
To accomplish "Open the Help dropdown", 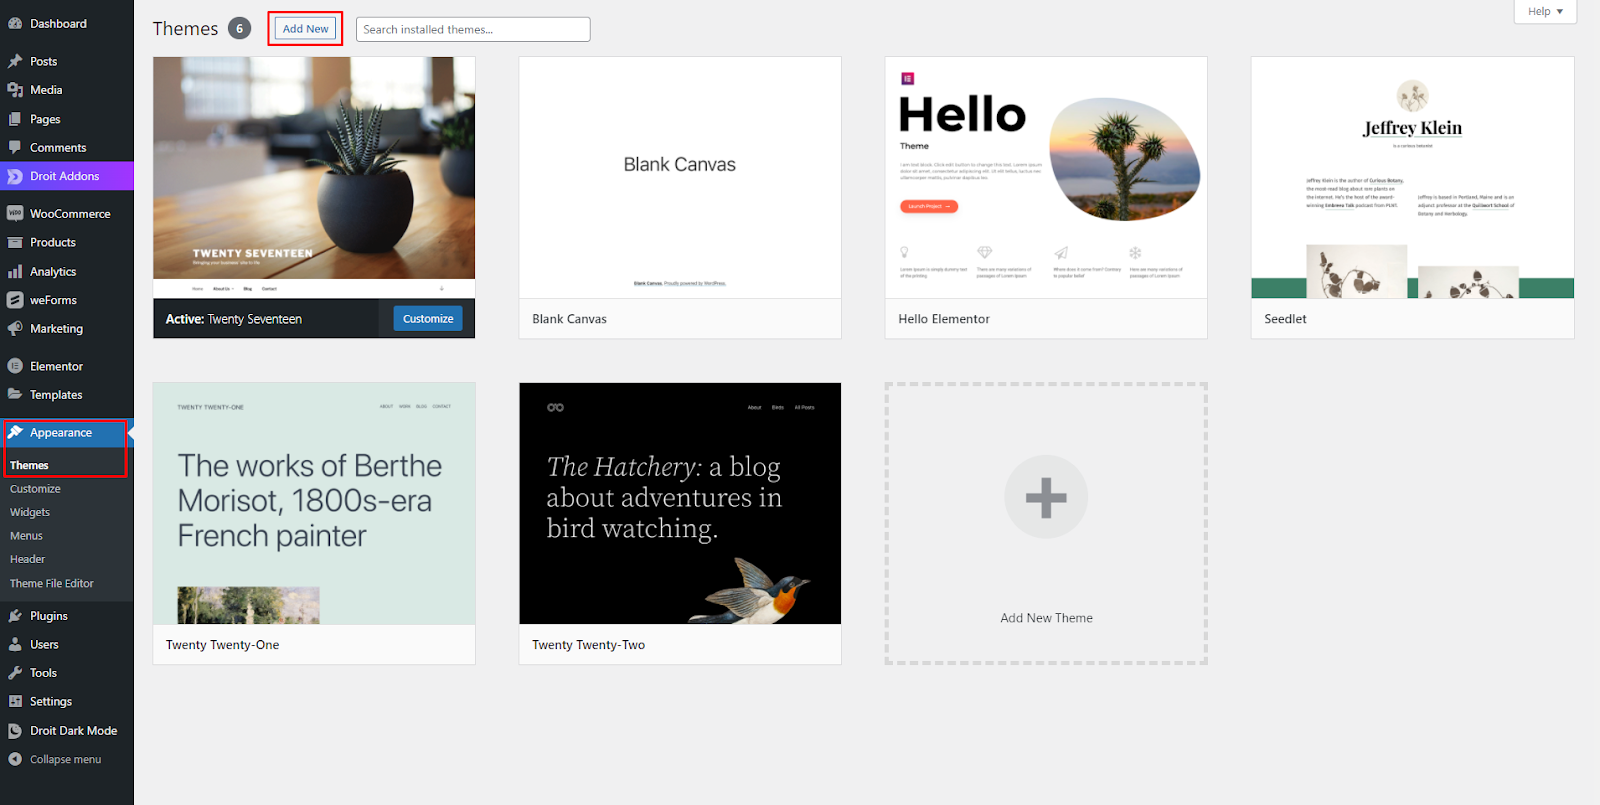I will [x=1546, y=11].
